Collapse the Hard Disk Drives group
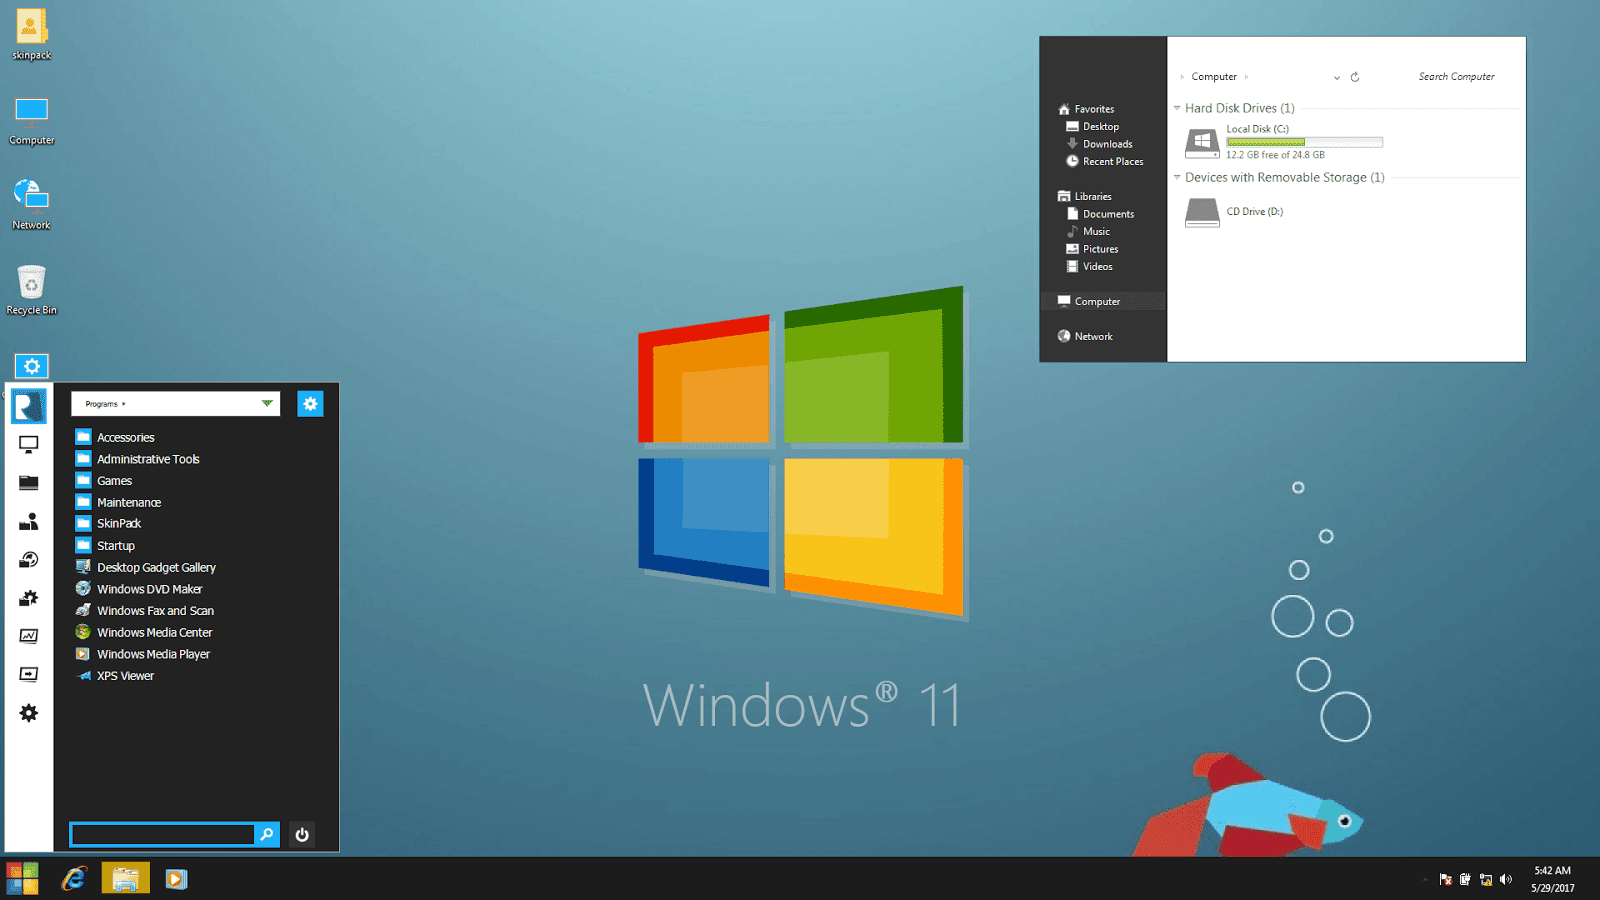 point(1177,108)
